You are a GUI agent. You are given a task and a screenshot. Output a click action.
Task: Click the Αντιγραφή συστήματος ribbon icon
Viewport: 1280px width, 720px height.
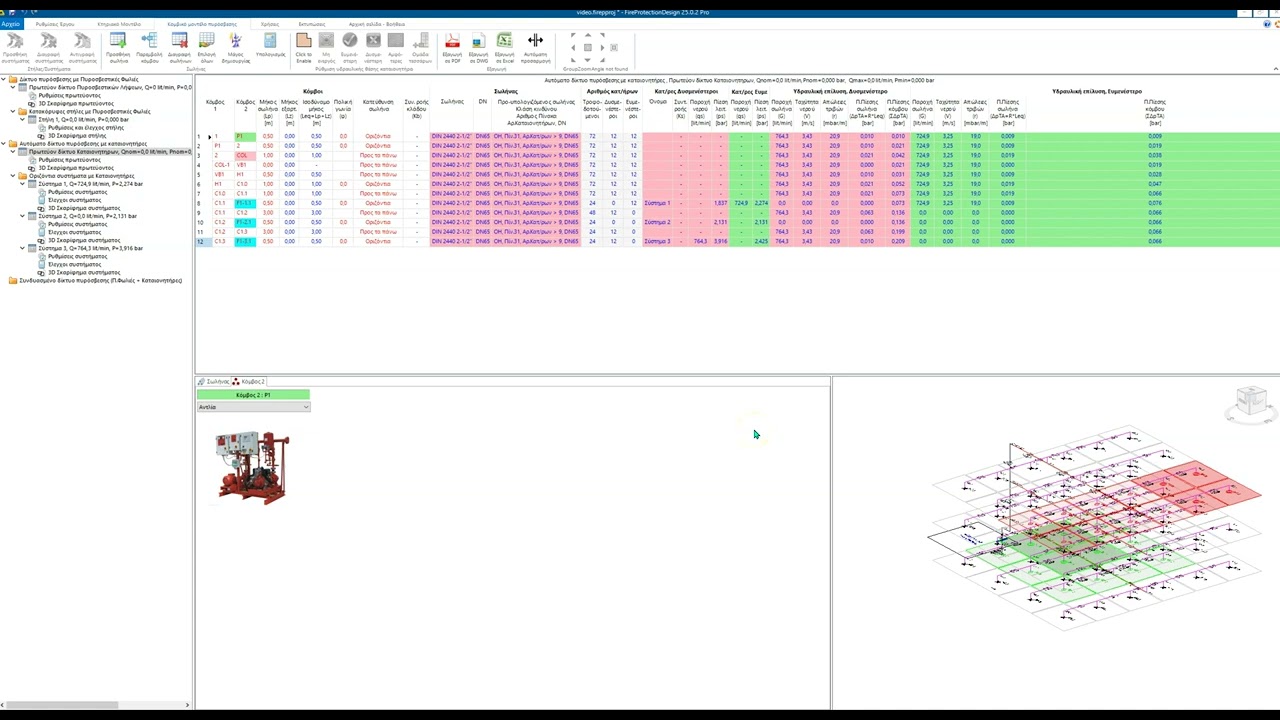point(82,47)
